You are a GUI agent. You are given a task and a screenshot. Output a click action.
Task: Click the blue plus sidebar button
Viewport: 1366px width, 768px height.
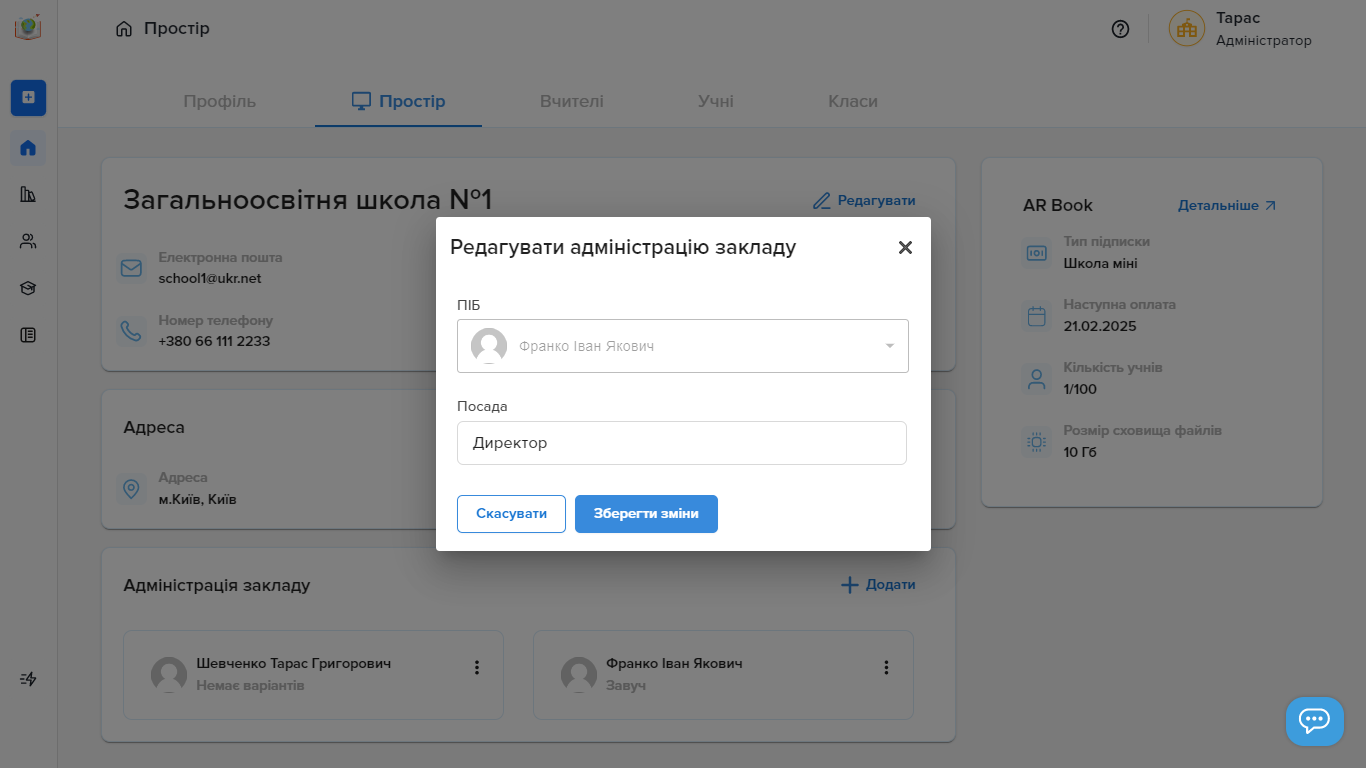point(28,97)
